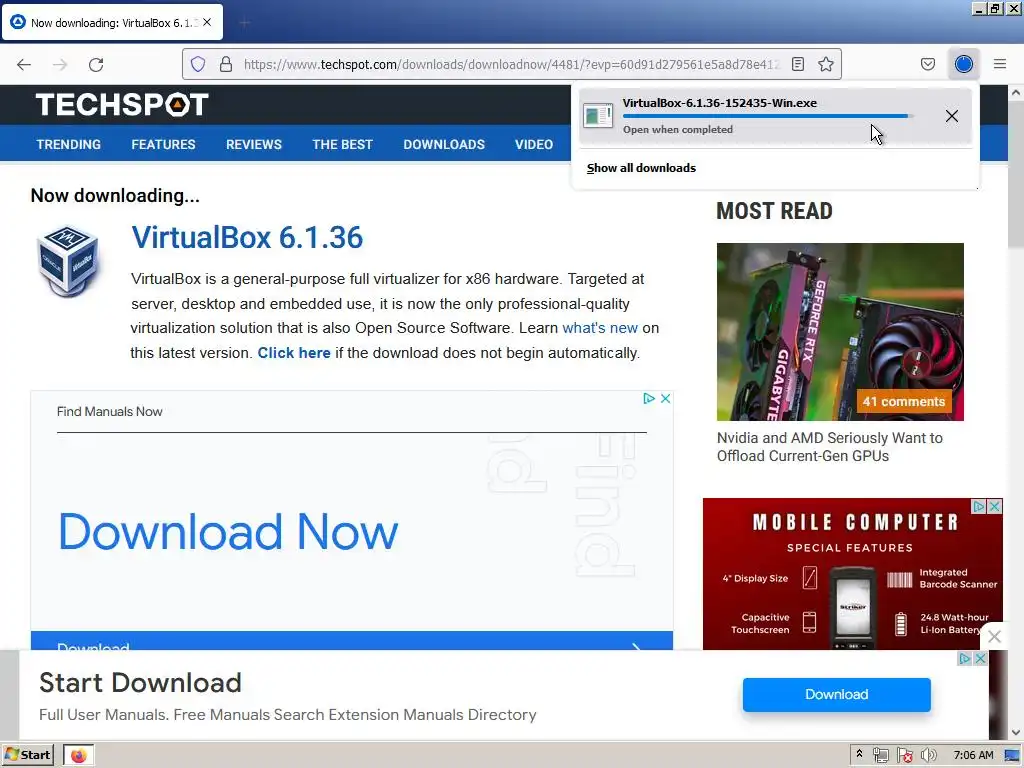The width and height of the screenshot is (1024, 768).
Task: Open the what's new link
Action: click(x=600, y=328)
